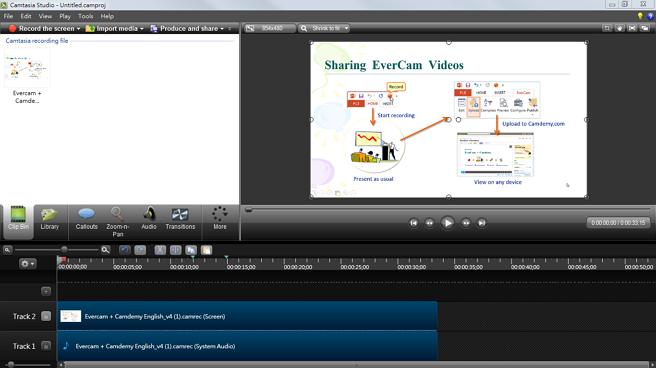Click the Cut scissors tool
This screenshot has height=368, width=656.
pos(160,250)
